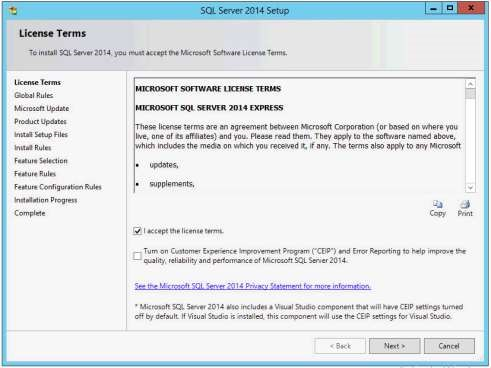491x368 pixels.
Task: Select Microsoft Update step in sidebar
Action: tap(41, 108)
